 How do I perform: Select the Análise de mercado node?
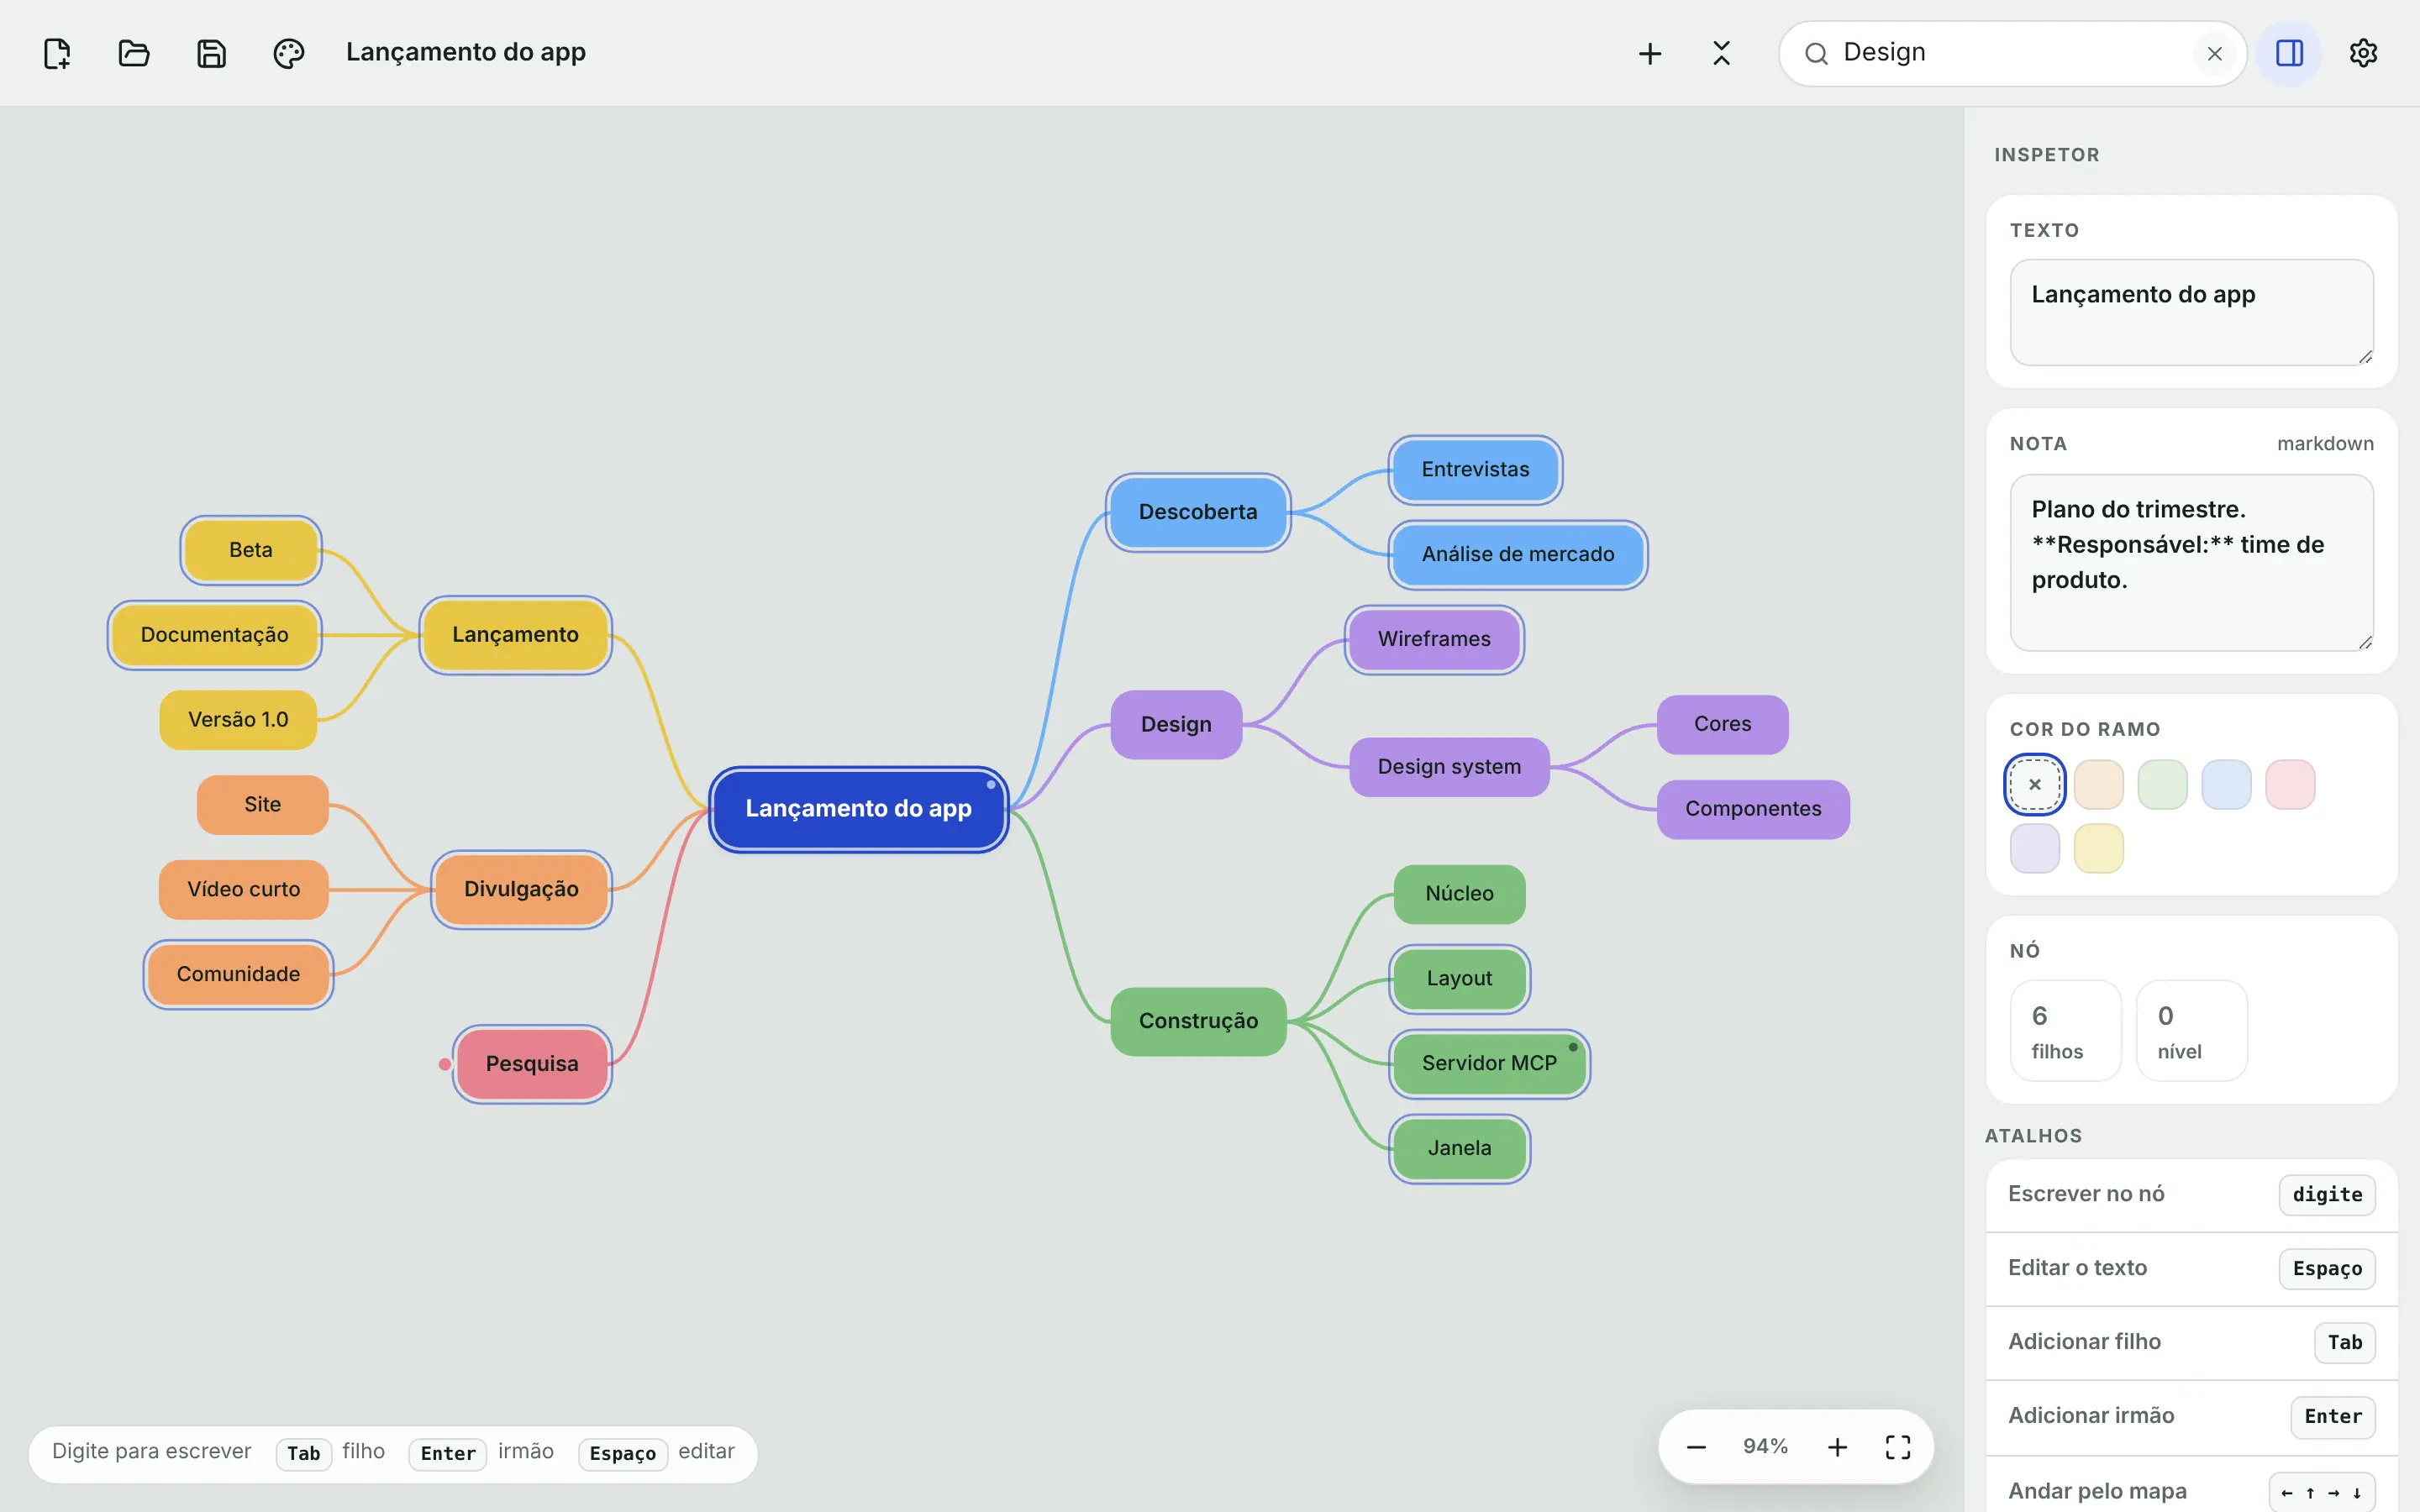[1518, 554]
